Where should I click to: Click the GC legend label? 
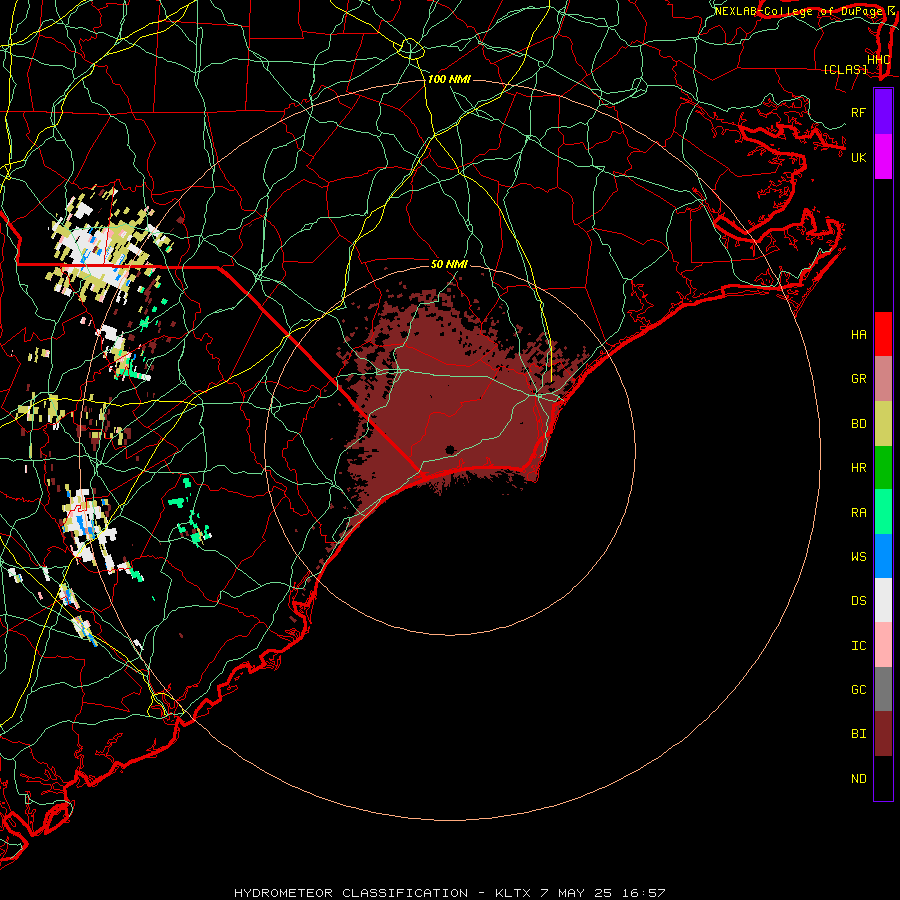[858, 690]
